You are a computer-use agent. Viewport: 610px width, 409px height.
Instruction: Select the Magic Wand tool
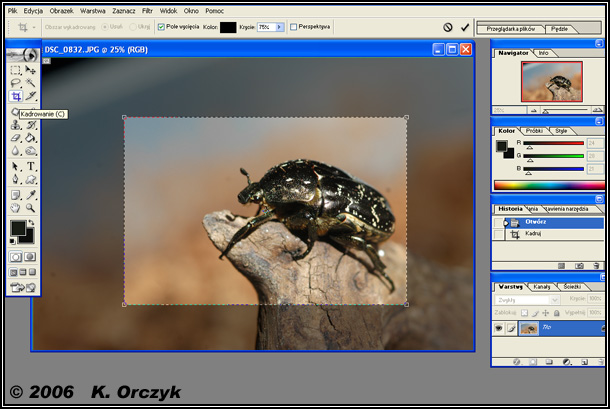[31, 84]
